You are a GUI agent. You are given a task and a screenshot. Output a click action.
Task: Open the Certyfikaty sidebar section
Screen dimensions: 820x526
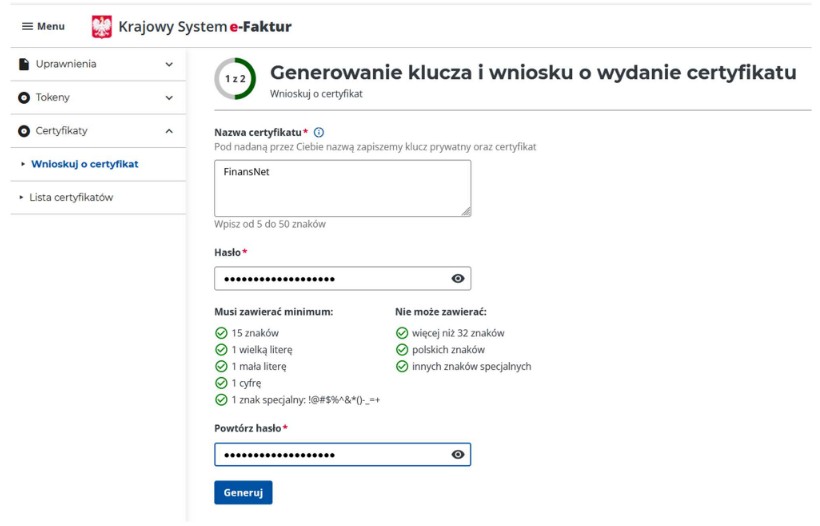pos(98,131)
